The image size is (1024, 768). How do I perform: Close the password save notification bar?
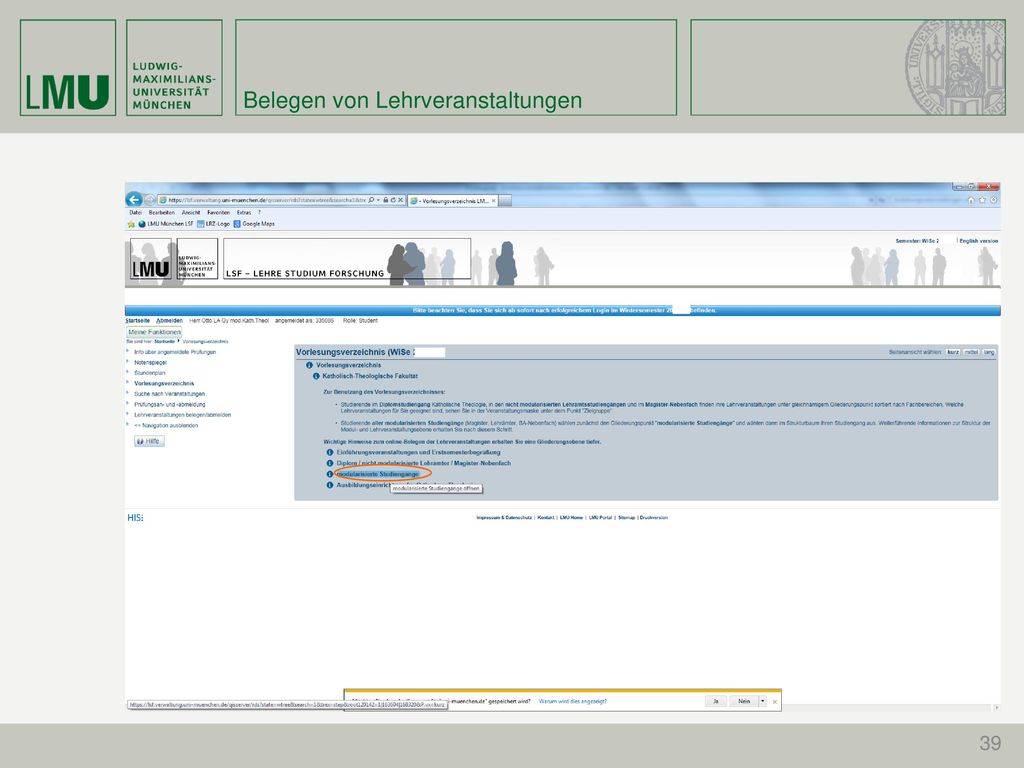(775, 701)
